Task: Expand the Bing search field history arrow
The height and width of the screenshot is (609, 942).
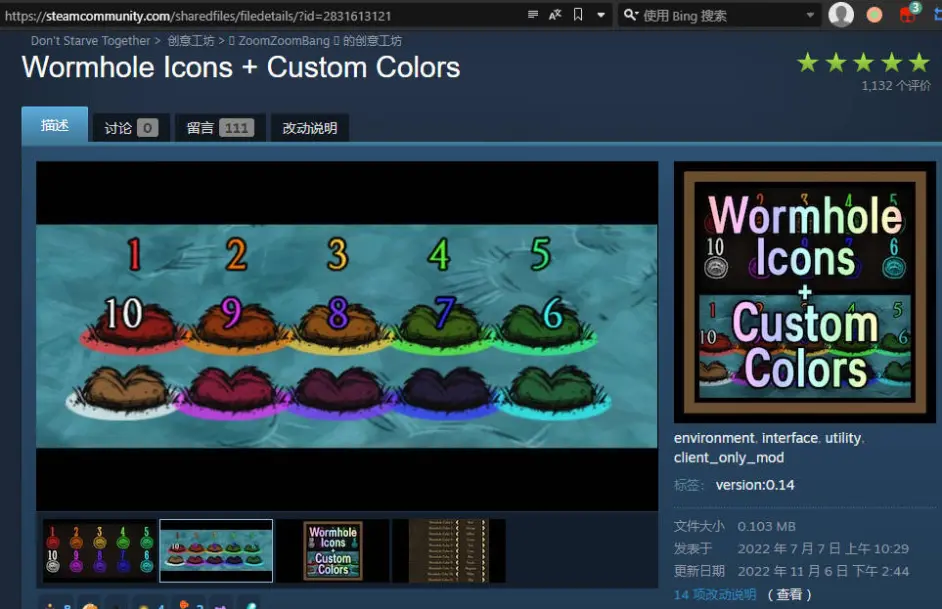Action: point(810,15)
